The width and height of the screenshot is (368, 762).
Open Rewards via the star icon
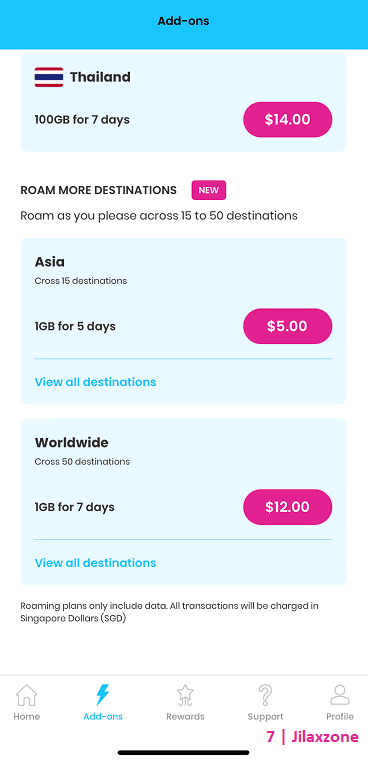point(185,695)
